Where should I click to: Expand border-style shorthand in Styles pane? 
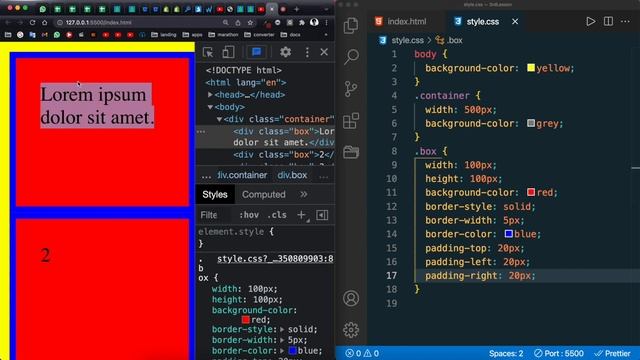click(282, 329)
